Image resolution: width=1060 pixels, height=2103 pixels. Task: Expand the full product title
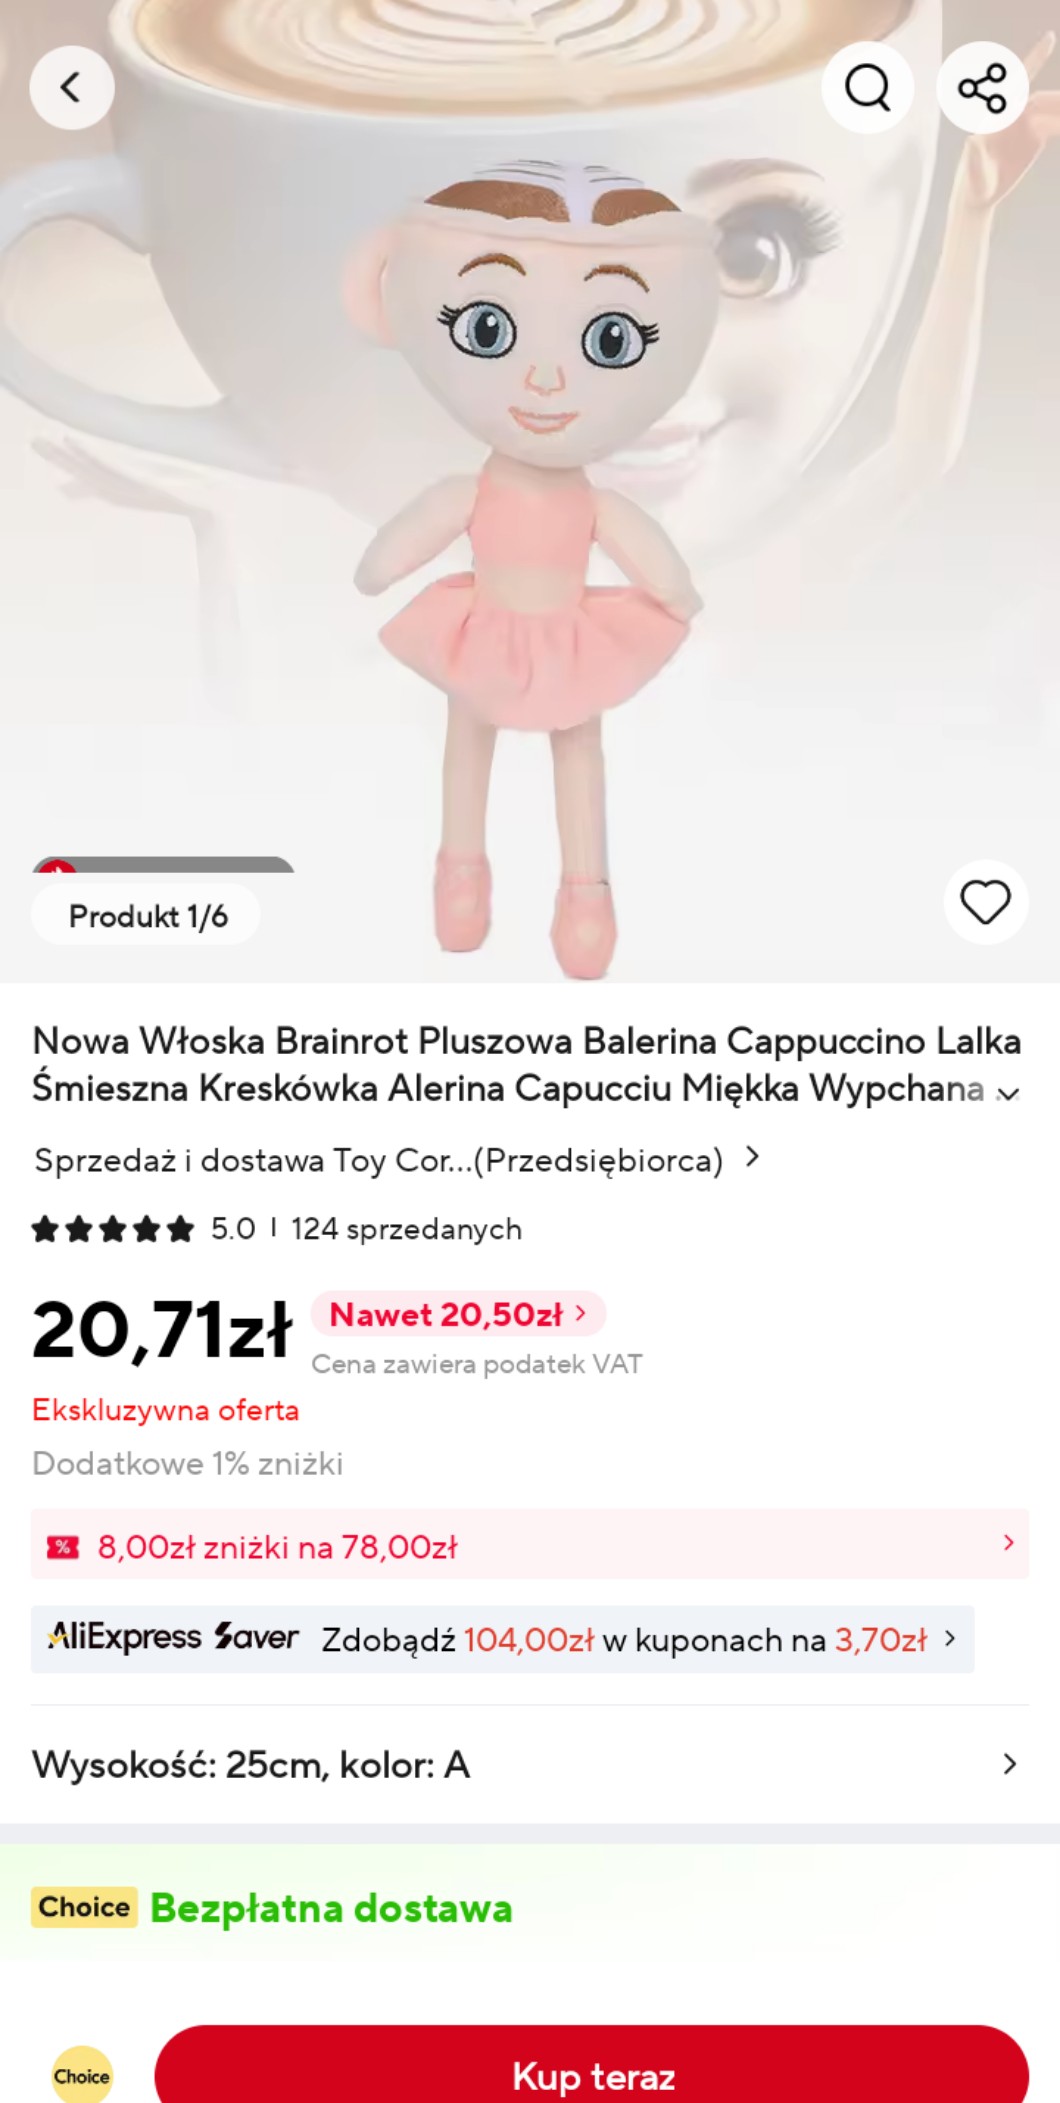(x=1009, y=1093)
